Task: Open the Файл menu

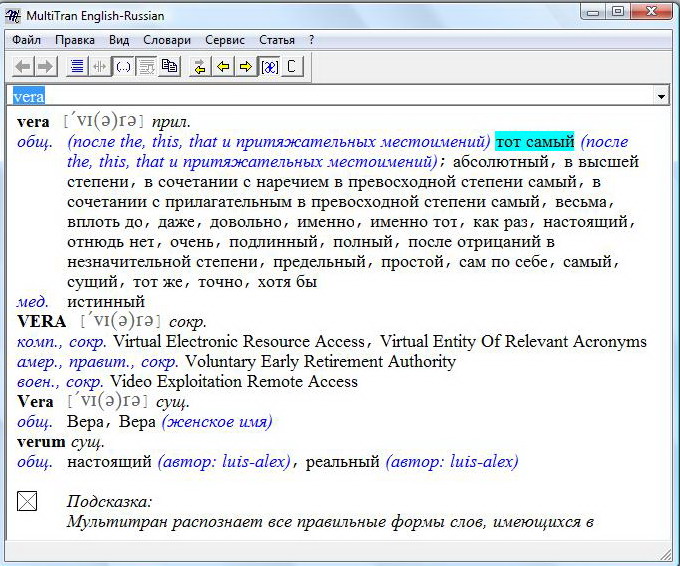Action: coord(26,40)
